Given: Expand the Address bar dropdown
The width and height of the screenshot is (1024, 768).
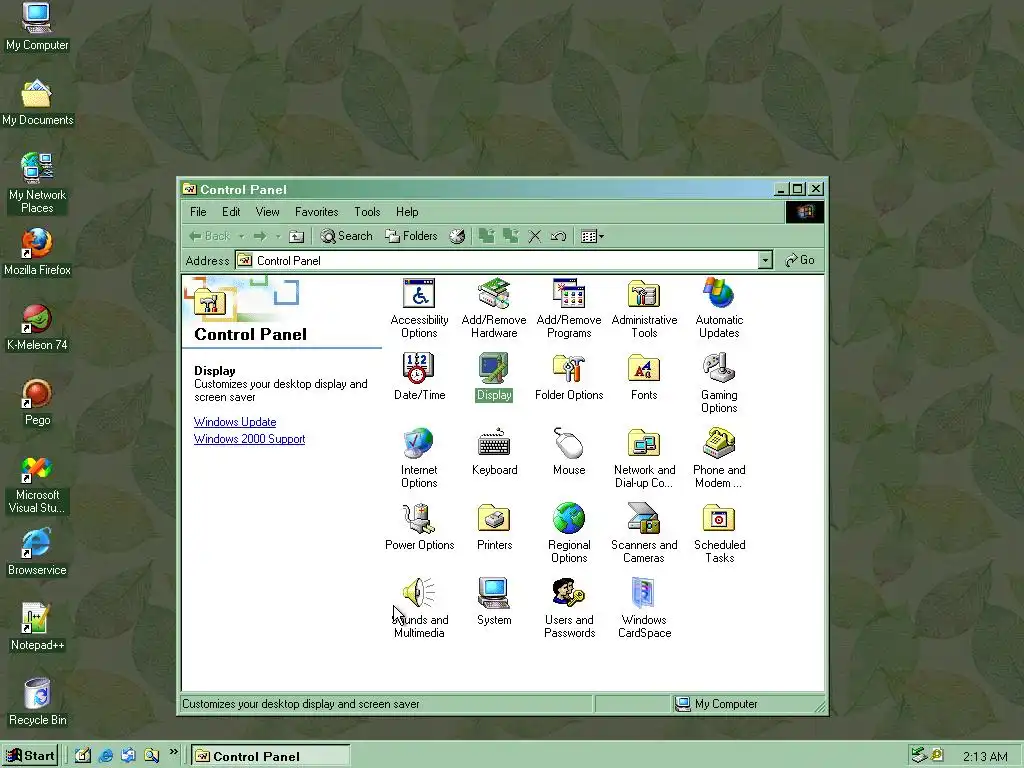Looking at the screenshot, I should 765,261.
